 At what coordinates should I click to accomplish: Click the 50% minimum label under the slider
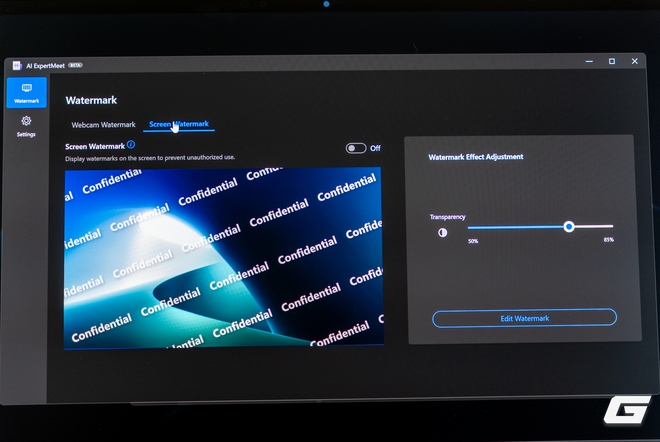tap(473, 241)
